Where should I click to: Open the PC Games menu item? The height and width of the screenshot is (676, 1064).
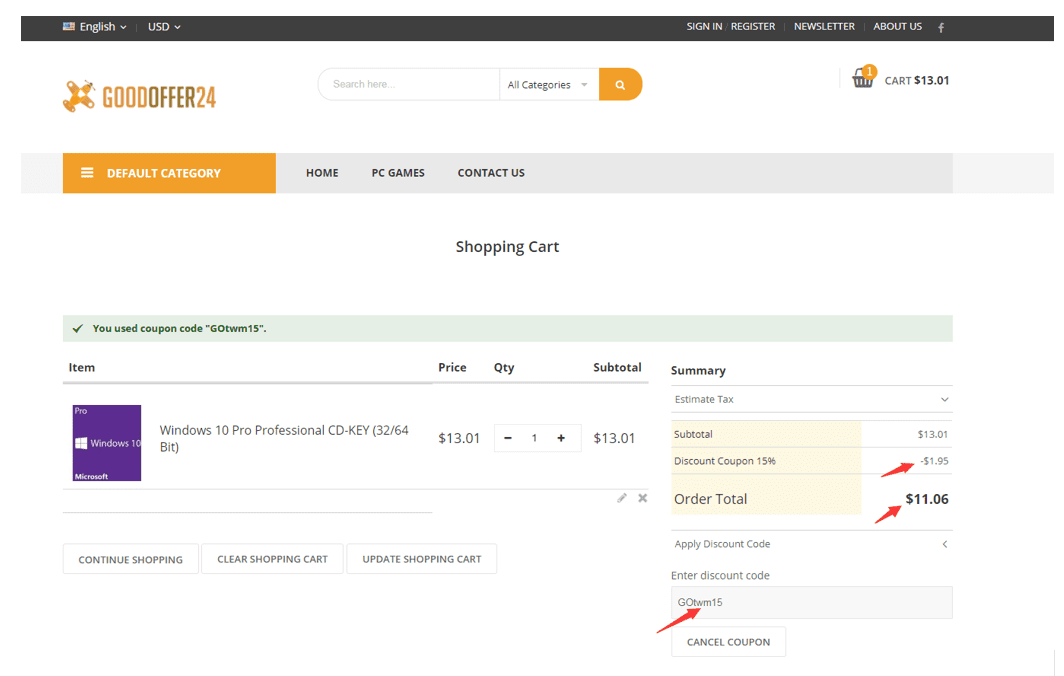(398, 173)
